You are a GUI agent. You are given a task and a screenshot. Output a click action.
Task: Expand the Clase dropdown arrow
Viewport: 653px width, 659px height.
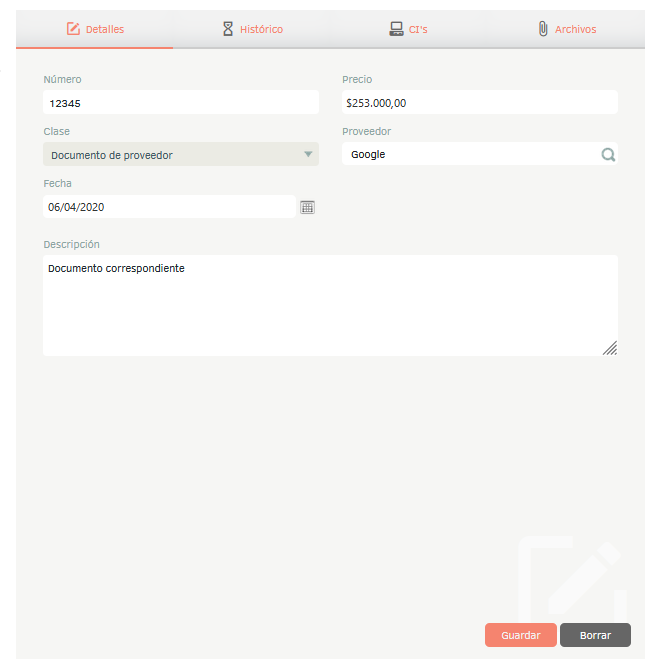click(x=308, y=154)
